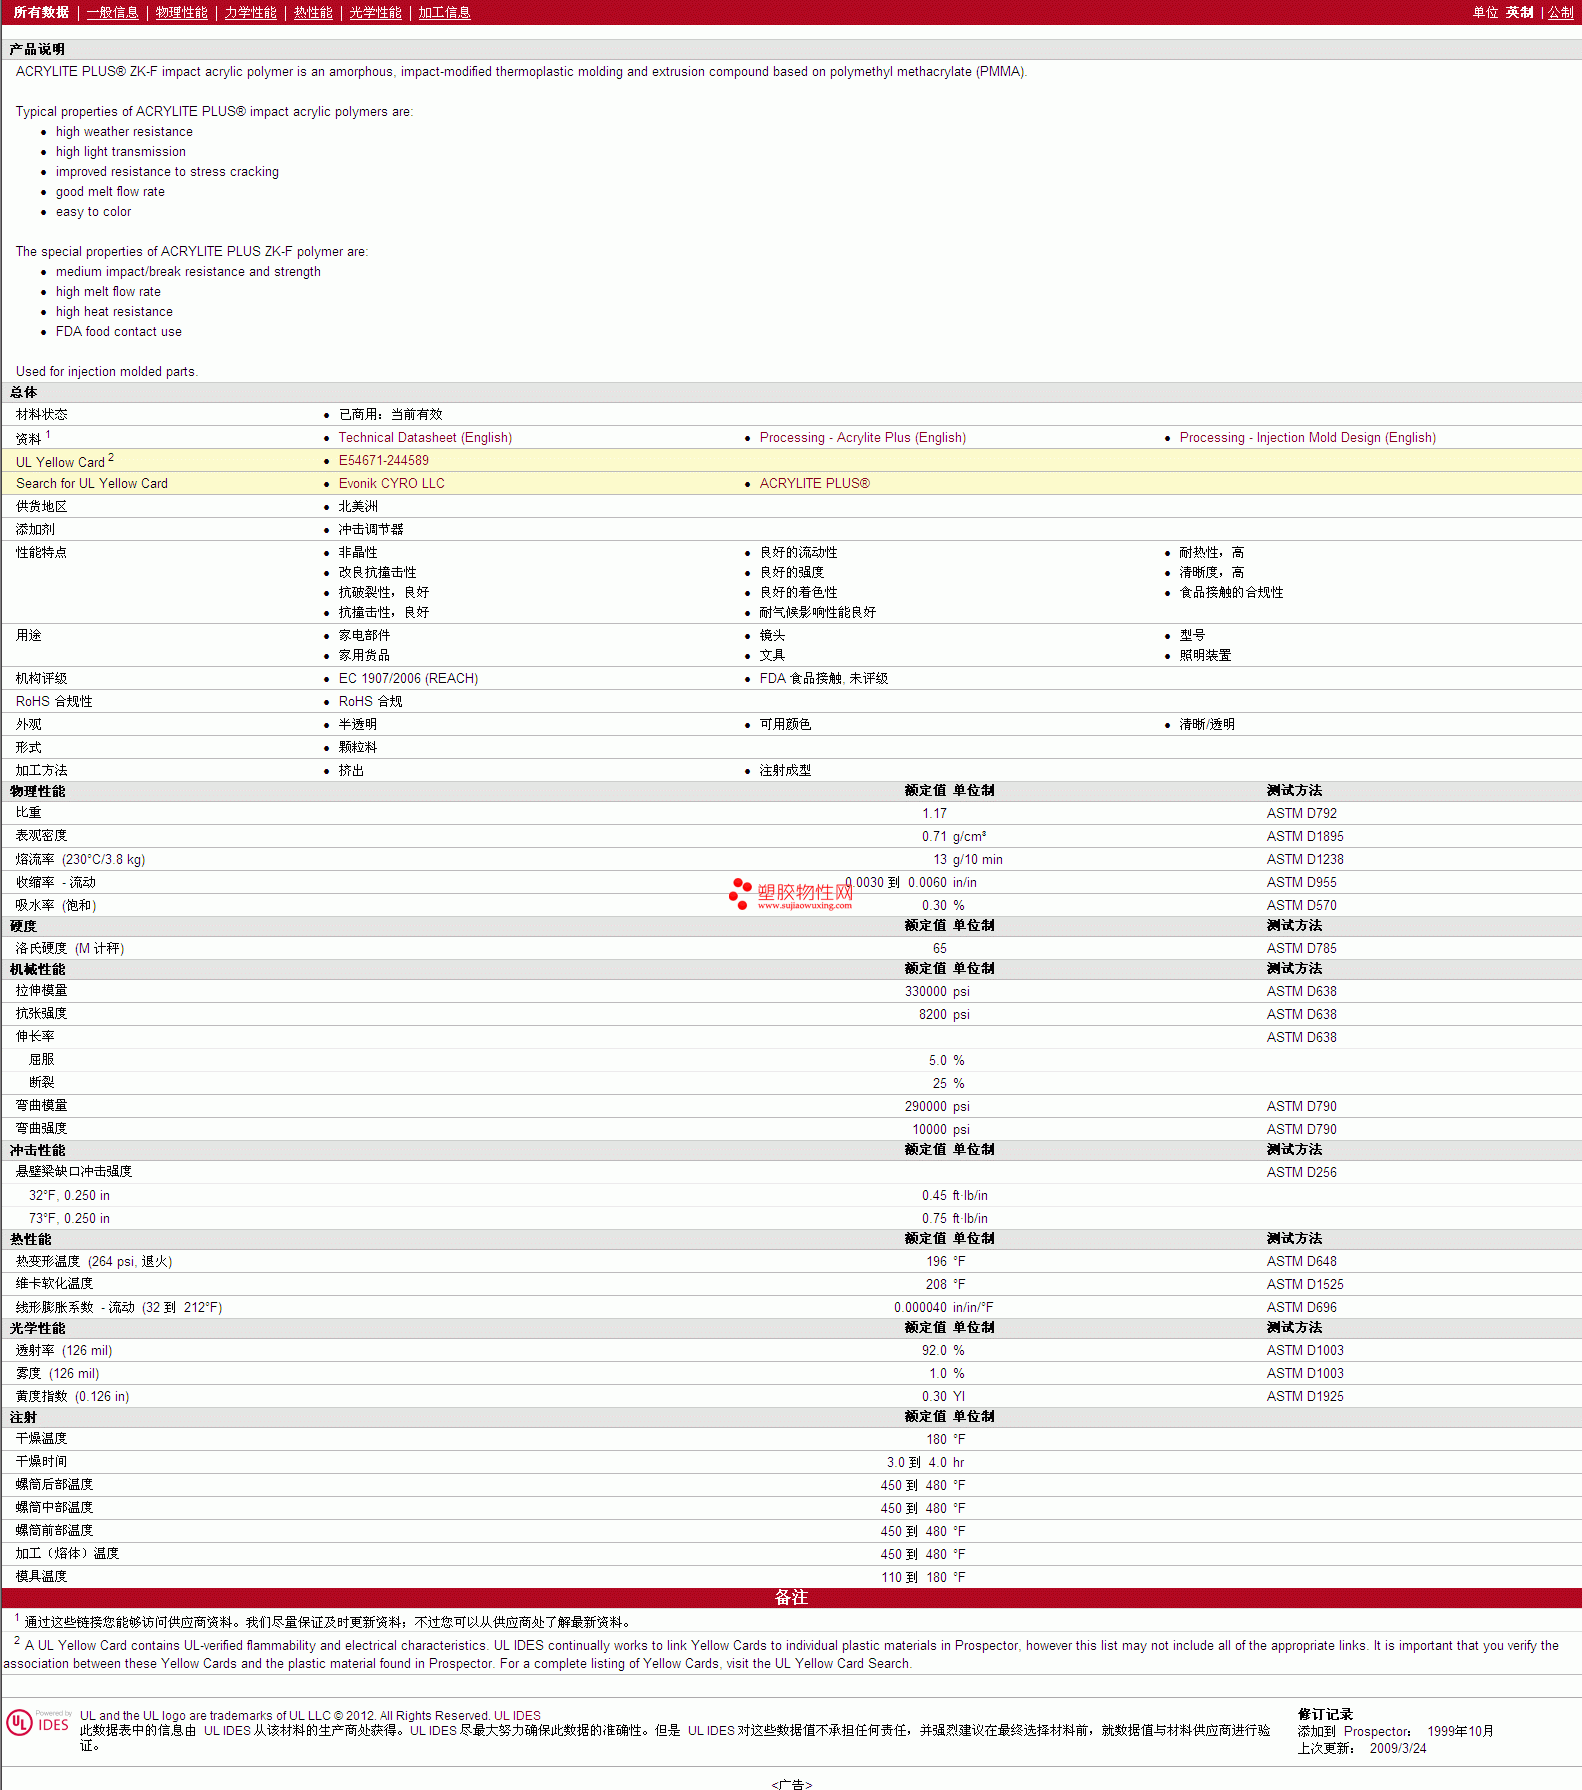1582x1790 pixels.
Task: Open the 所有数据 tab
Action: (x=41, y=12)
